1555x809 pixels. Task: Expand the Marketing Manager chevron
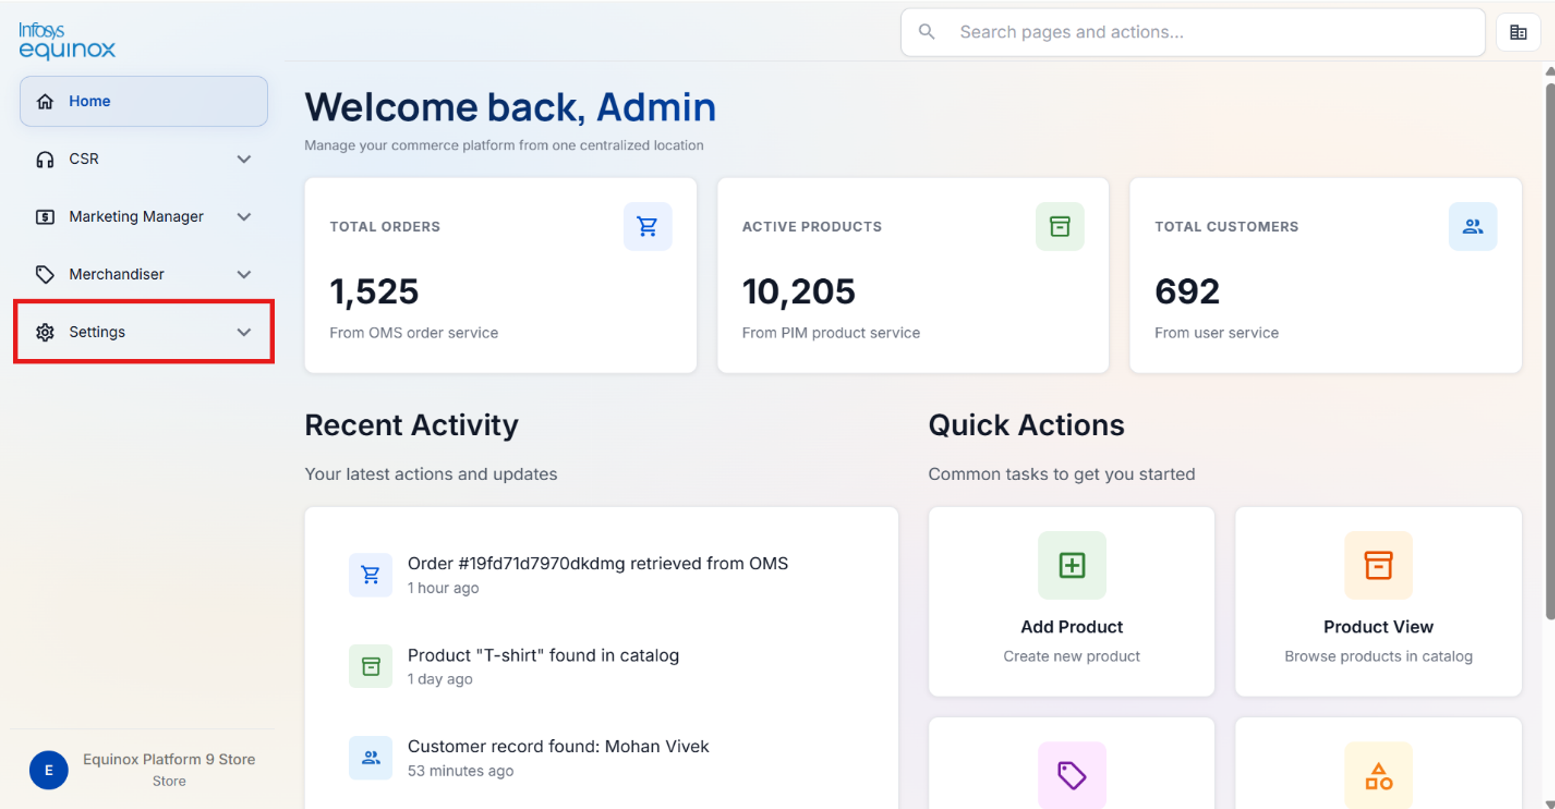244,217
